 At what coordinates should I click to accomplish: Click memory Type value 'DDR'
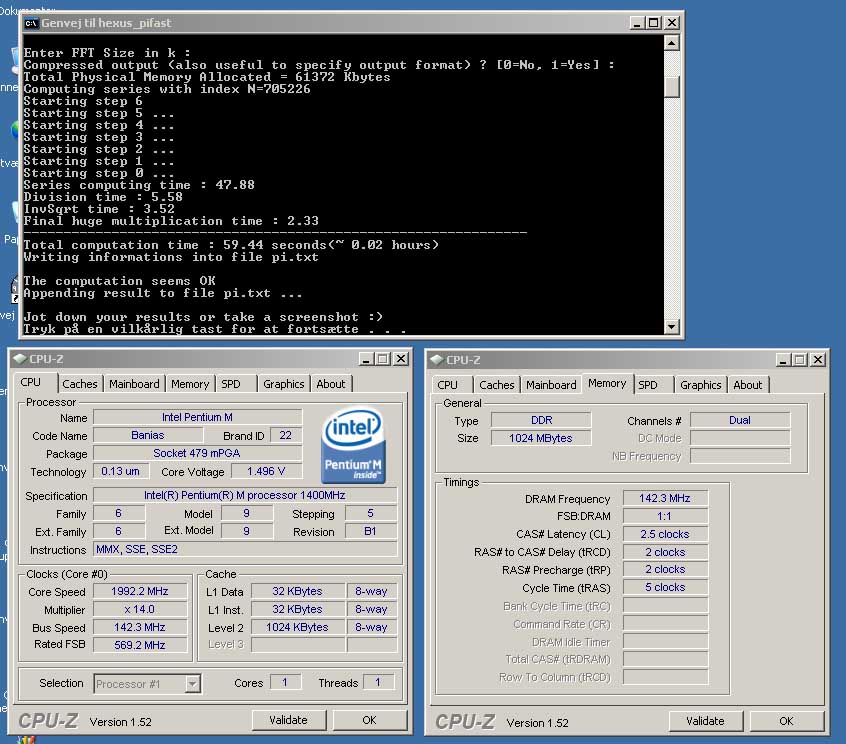(x=541, y=420)
